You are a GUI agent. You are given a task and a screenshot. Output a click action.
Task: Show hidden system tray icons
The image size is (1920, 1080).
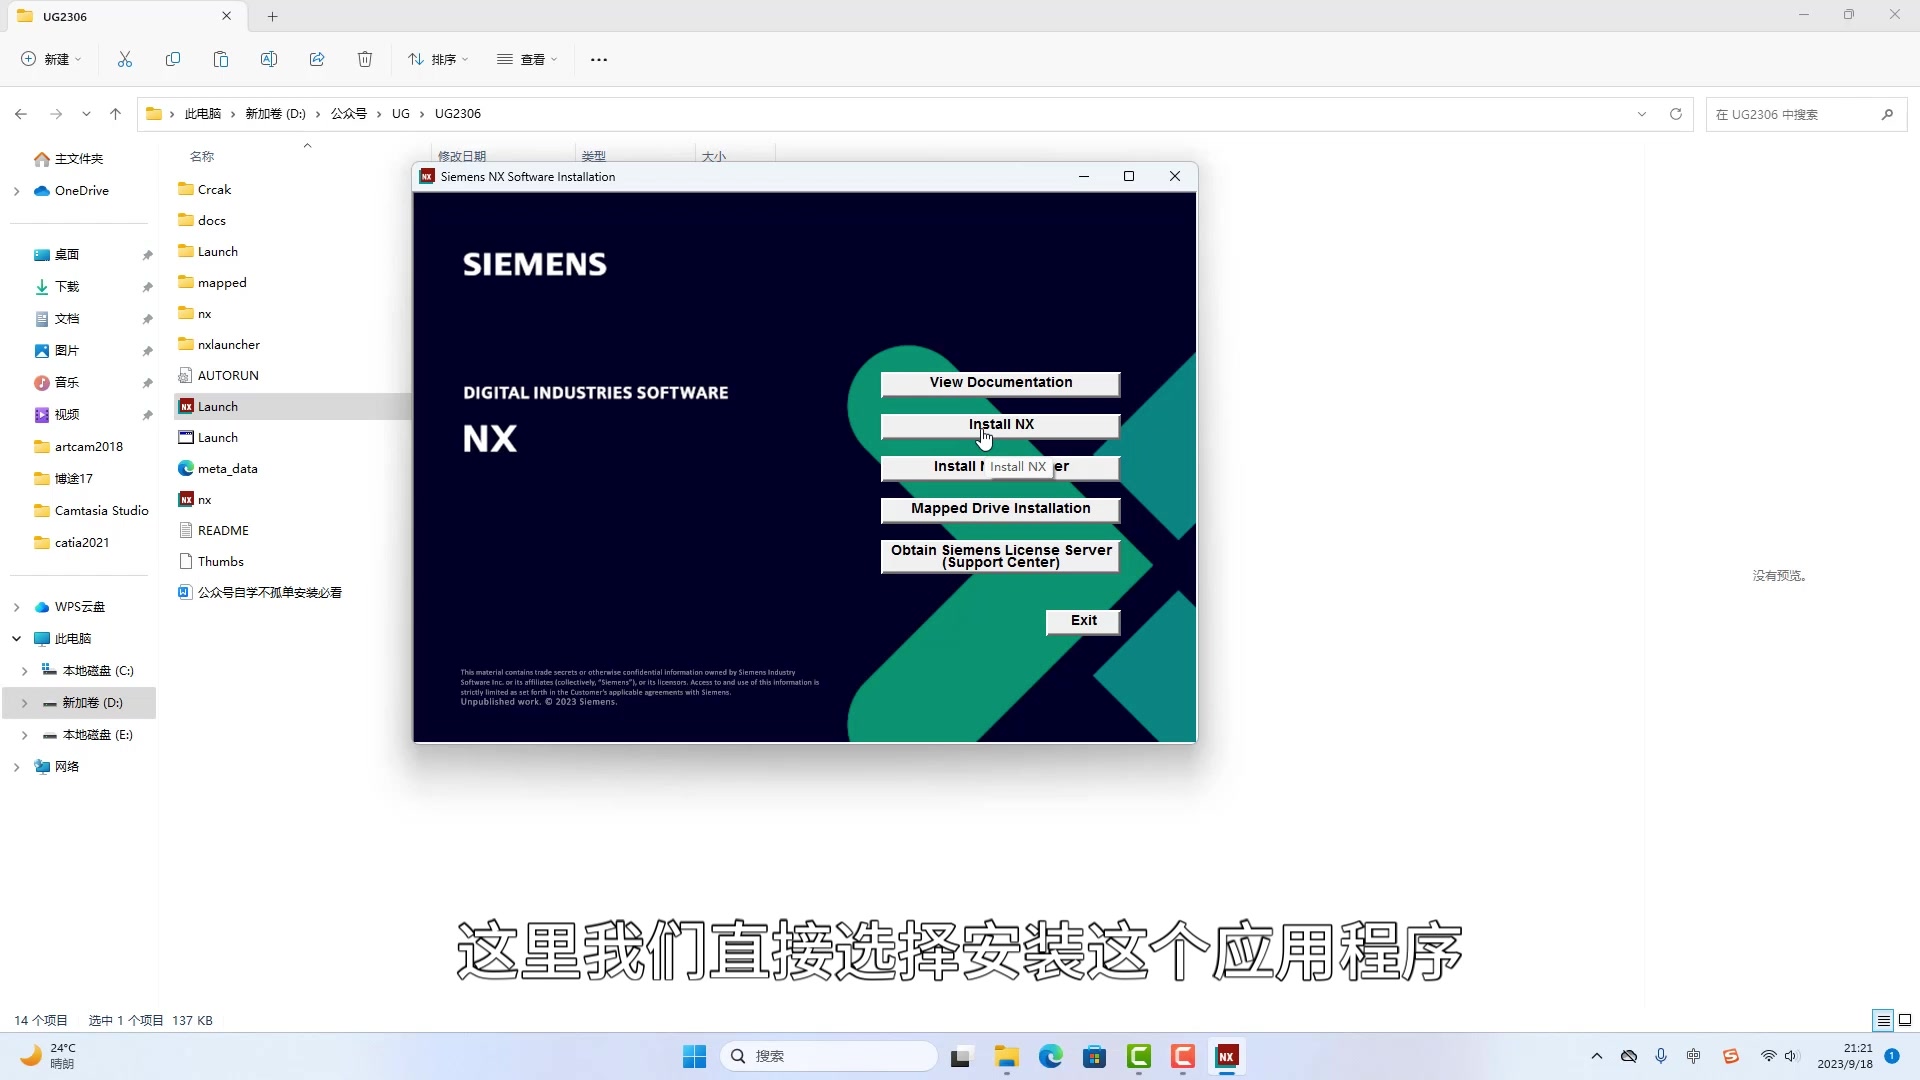click(x=1597, y=1056)
